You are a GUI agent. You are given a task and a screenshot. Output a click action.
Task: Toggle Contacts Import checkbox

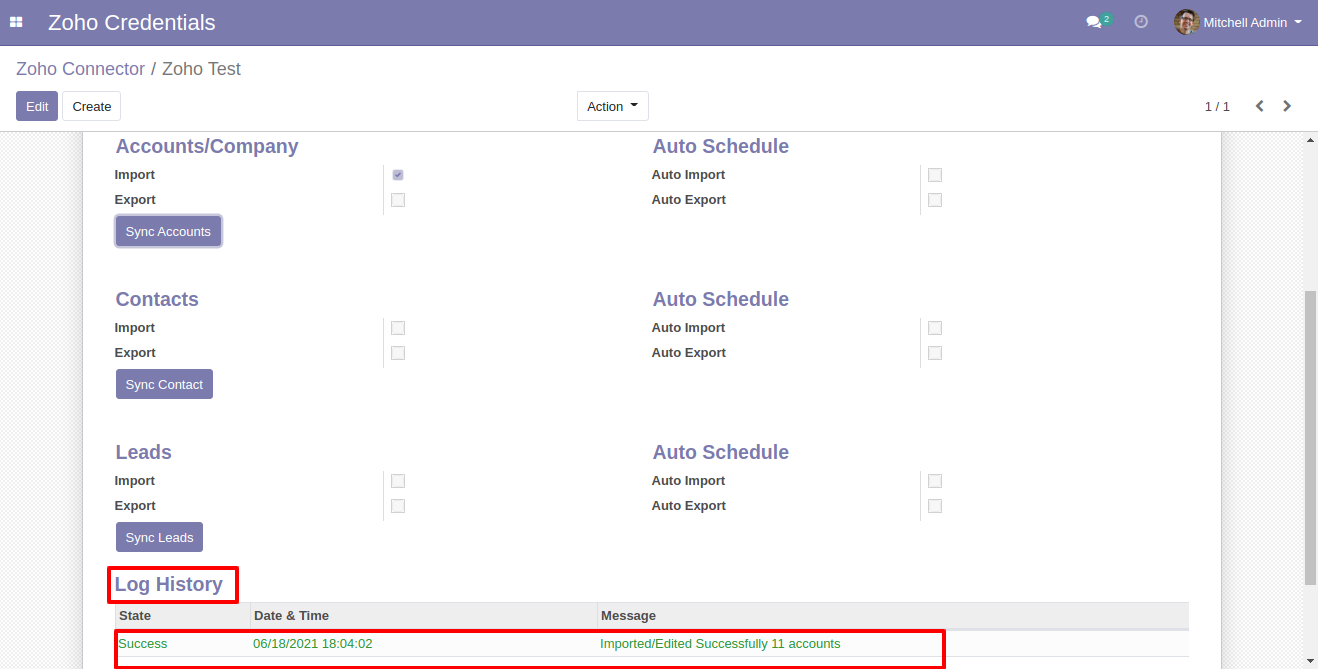398,328
